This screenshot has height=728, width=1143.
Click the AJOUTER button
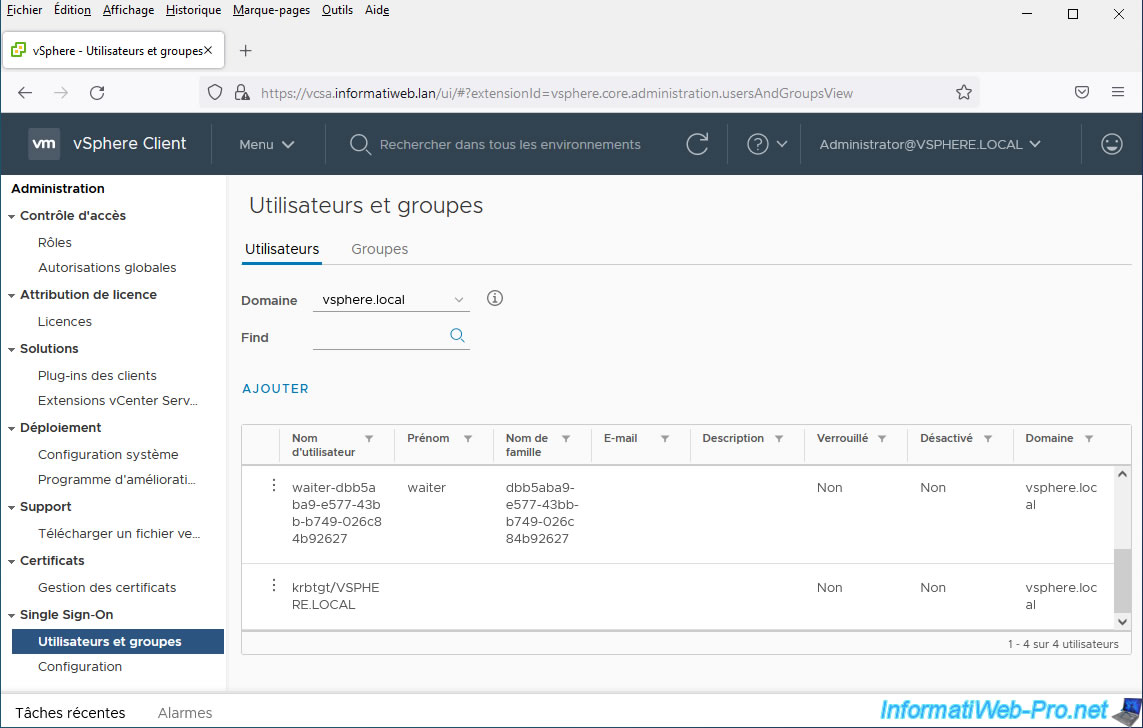(276, 388)
